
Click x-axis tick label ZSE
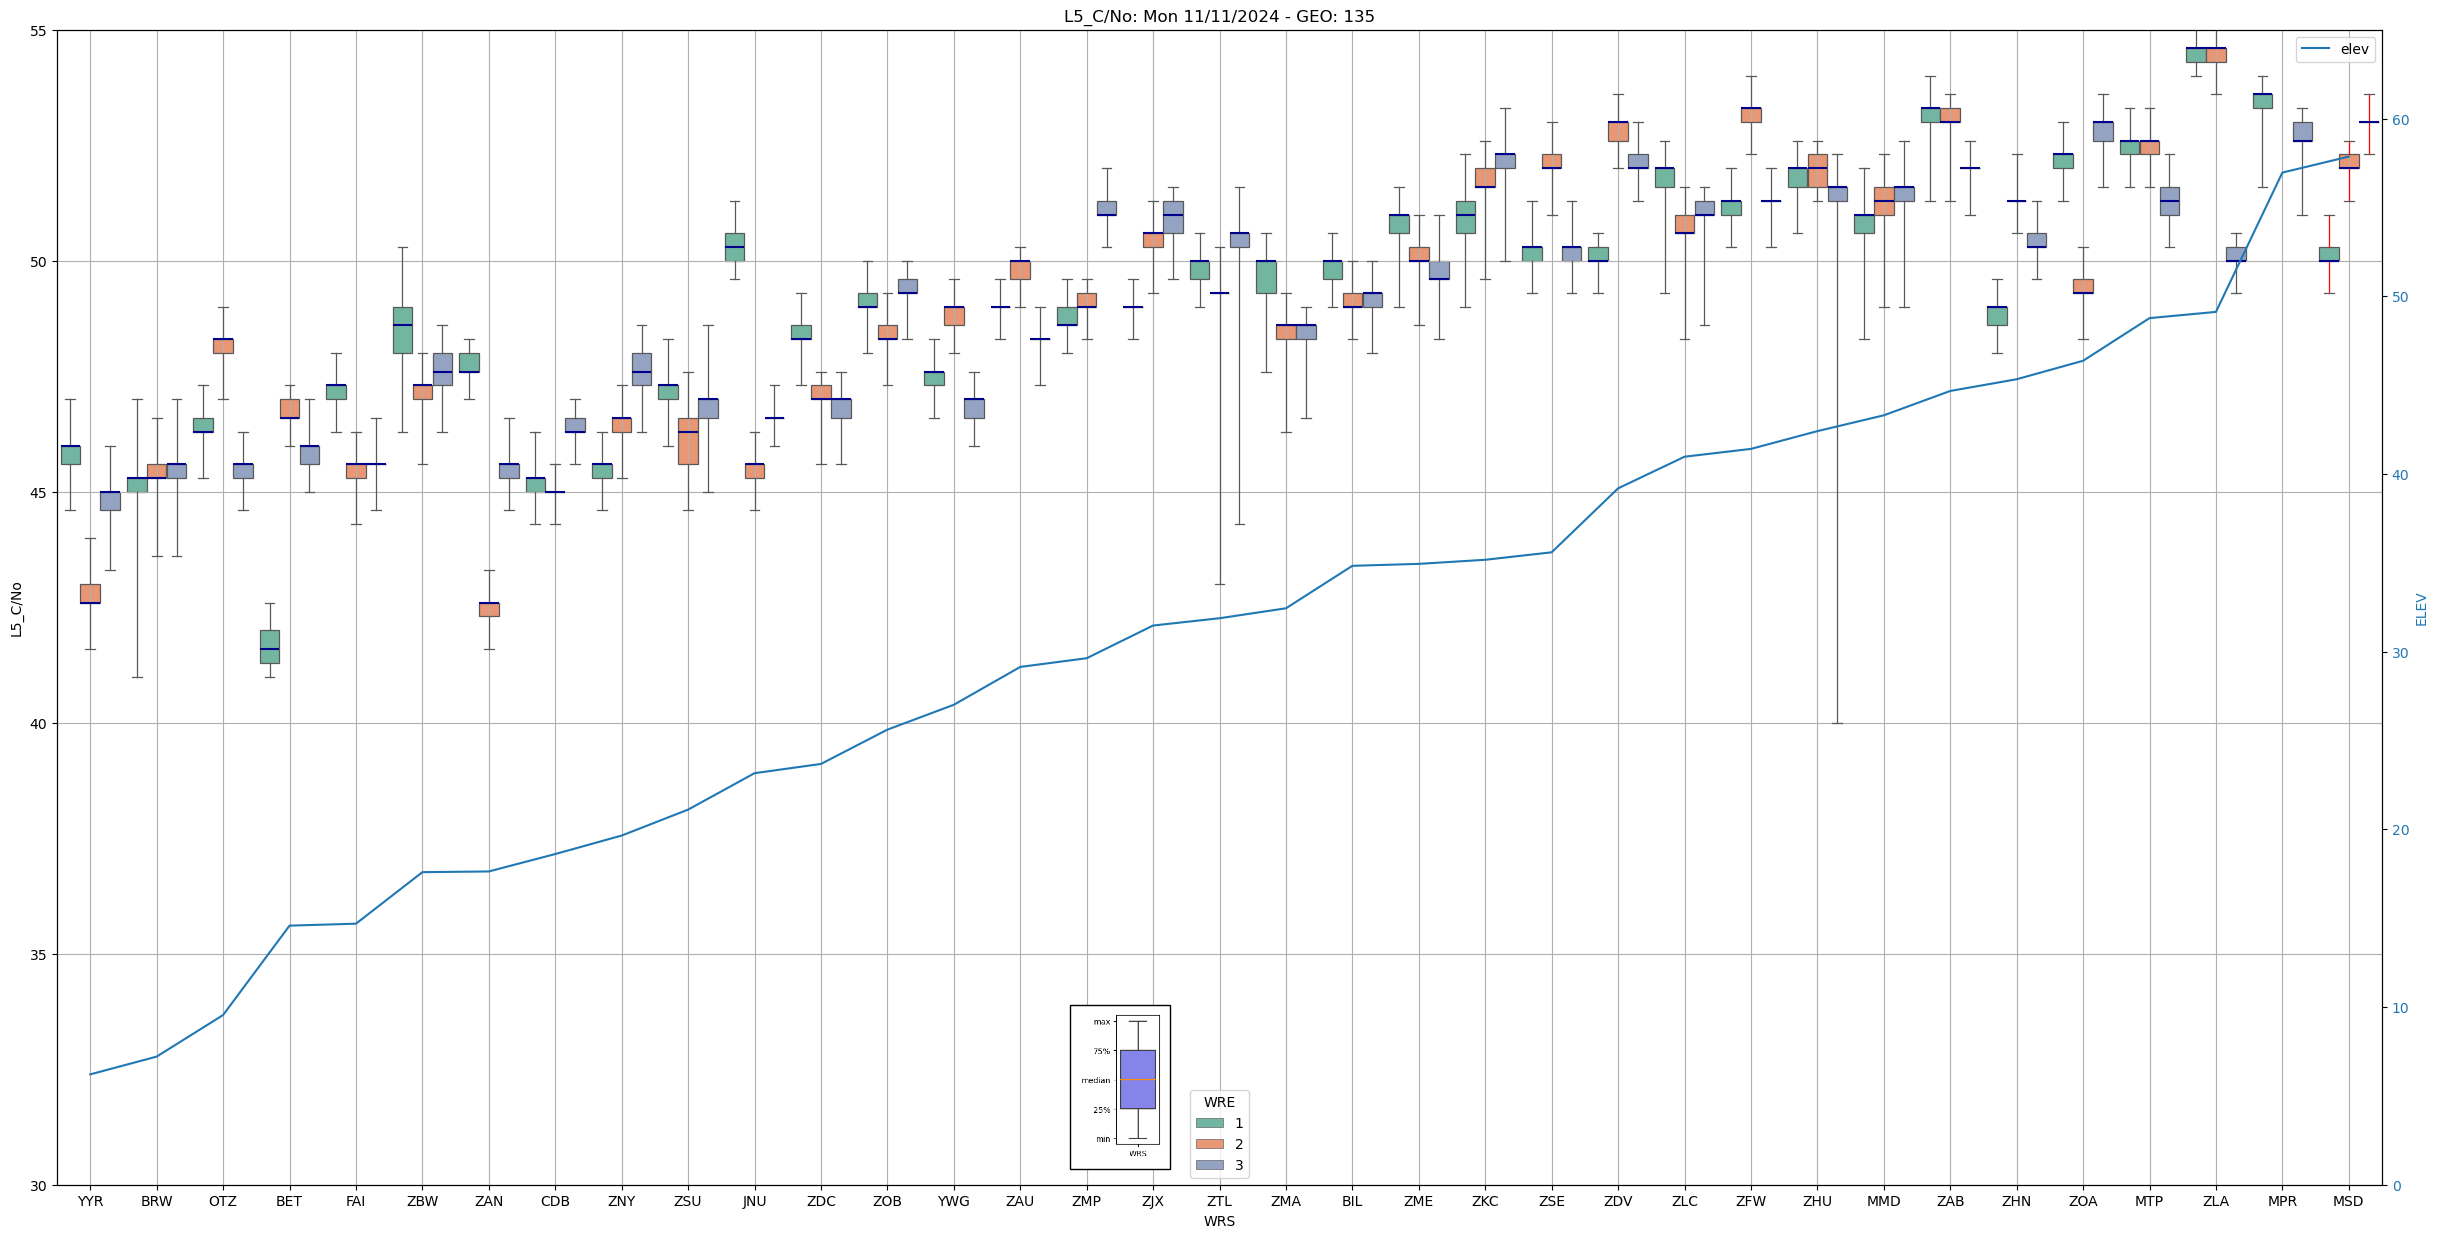pyautogui.click(x=1552, y=1201)
